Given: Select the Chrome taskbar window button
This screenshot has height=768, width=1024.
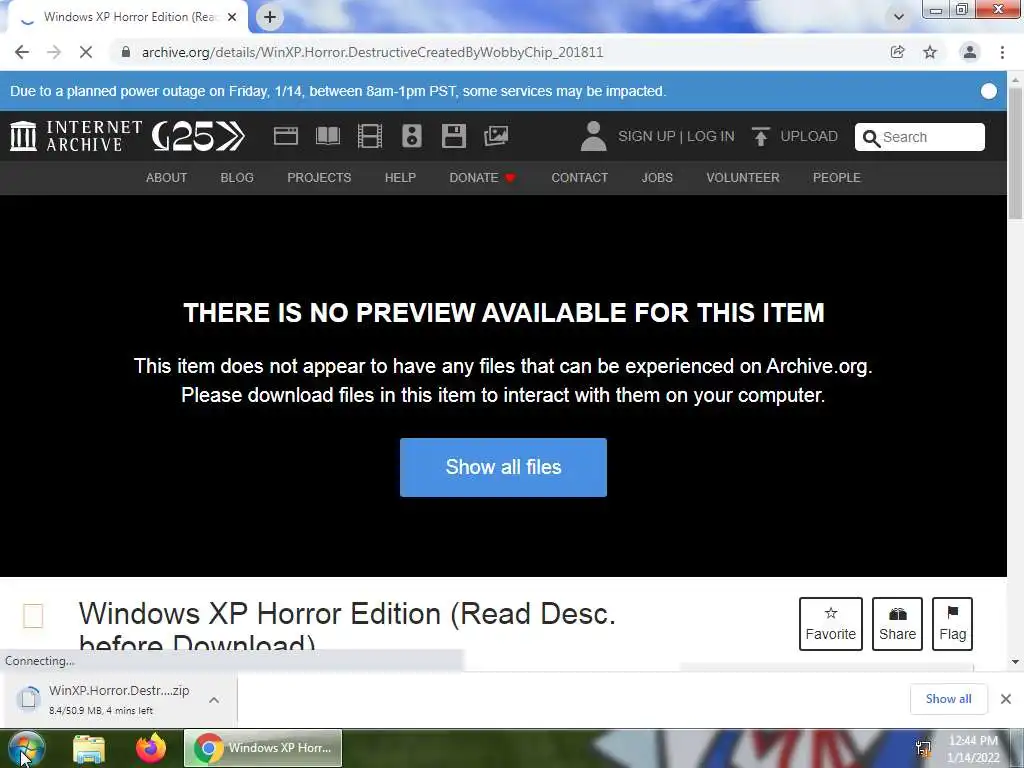Looking at the screenshot, I should click(263, 748).
